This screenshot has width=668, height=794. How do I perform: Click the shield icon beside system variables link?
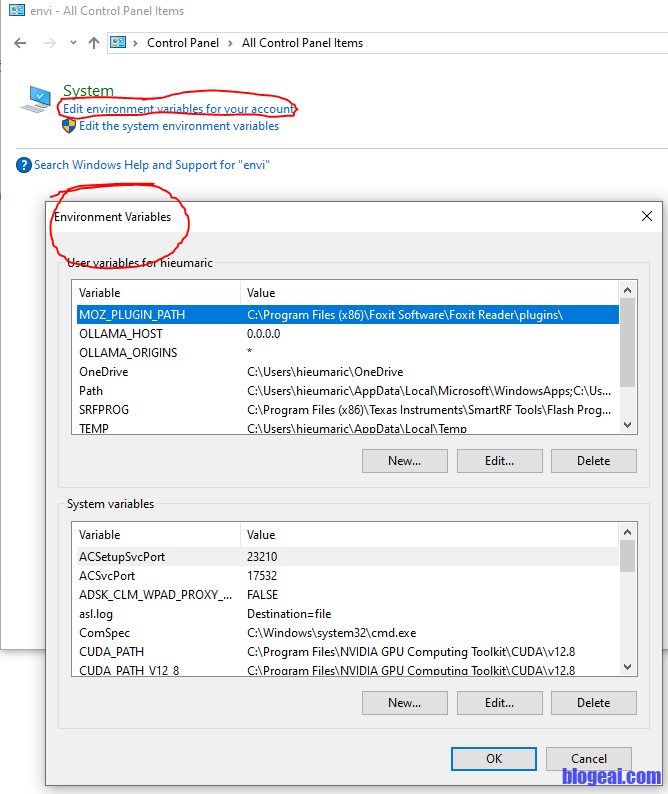click(x=69, y=126)
